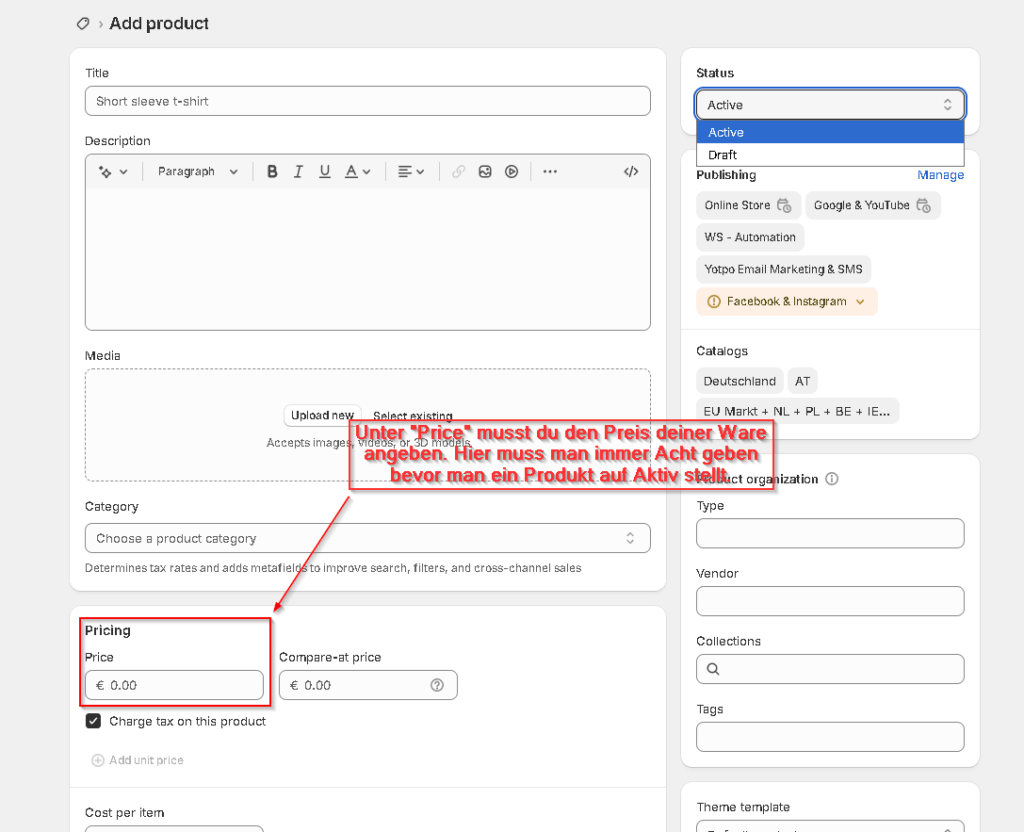
Task: Click the Facebook & Instagram warning icon
Action: coord(714,302)
